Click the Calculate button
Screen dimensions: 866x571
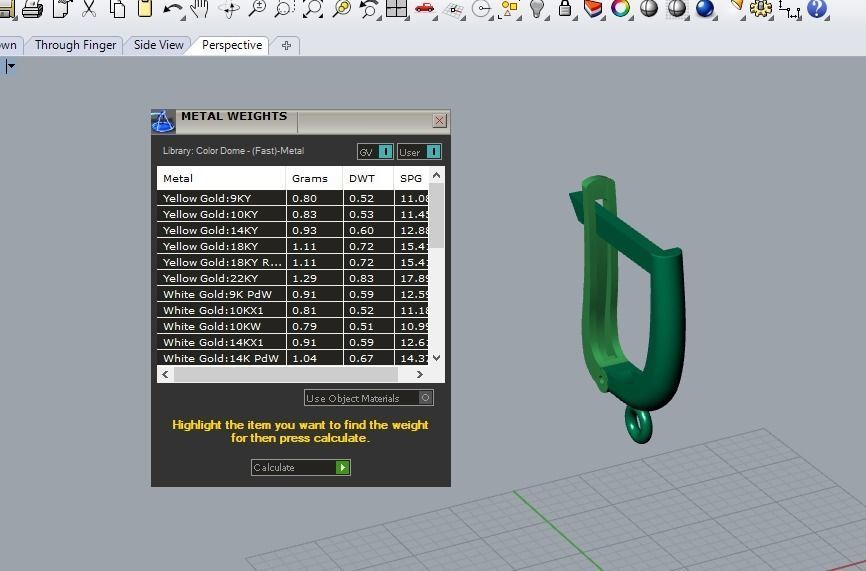click(300, 467)
